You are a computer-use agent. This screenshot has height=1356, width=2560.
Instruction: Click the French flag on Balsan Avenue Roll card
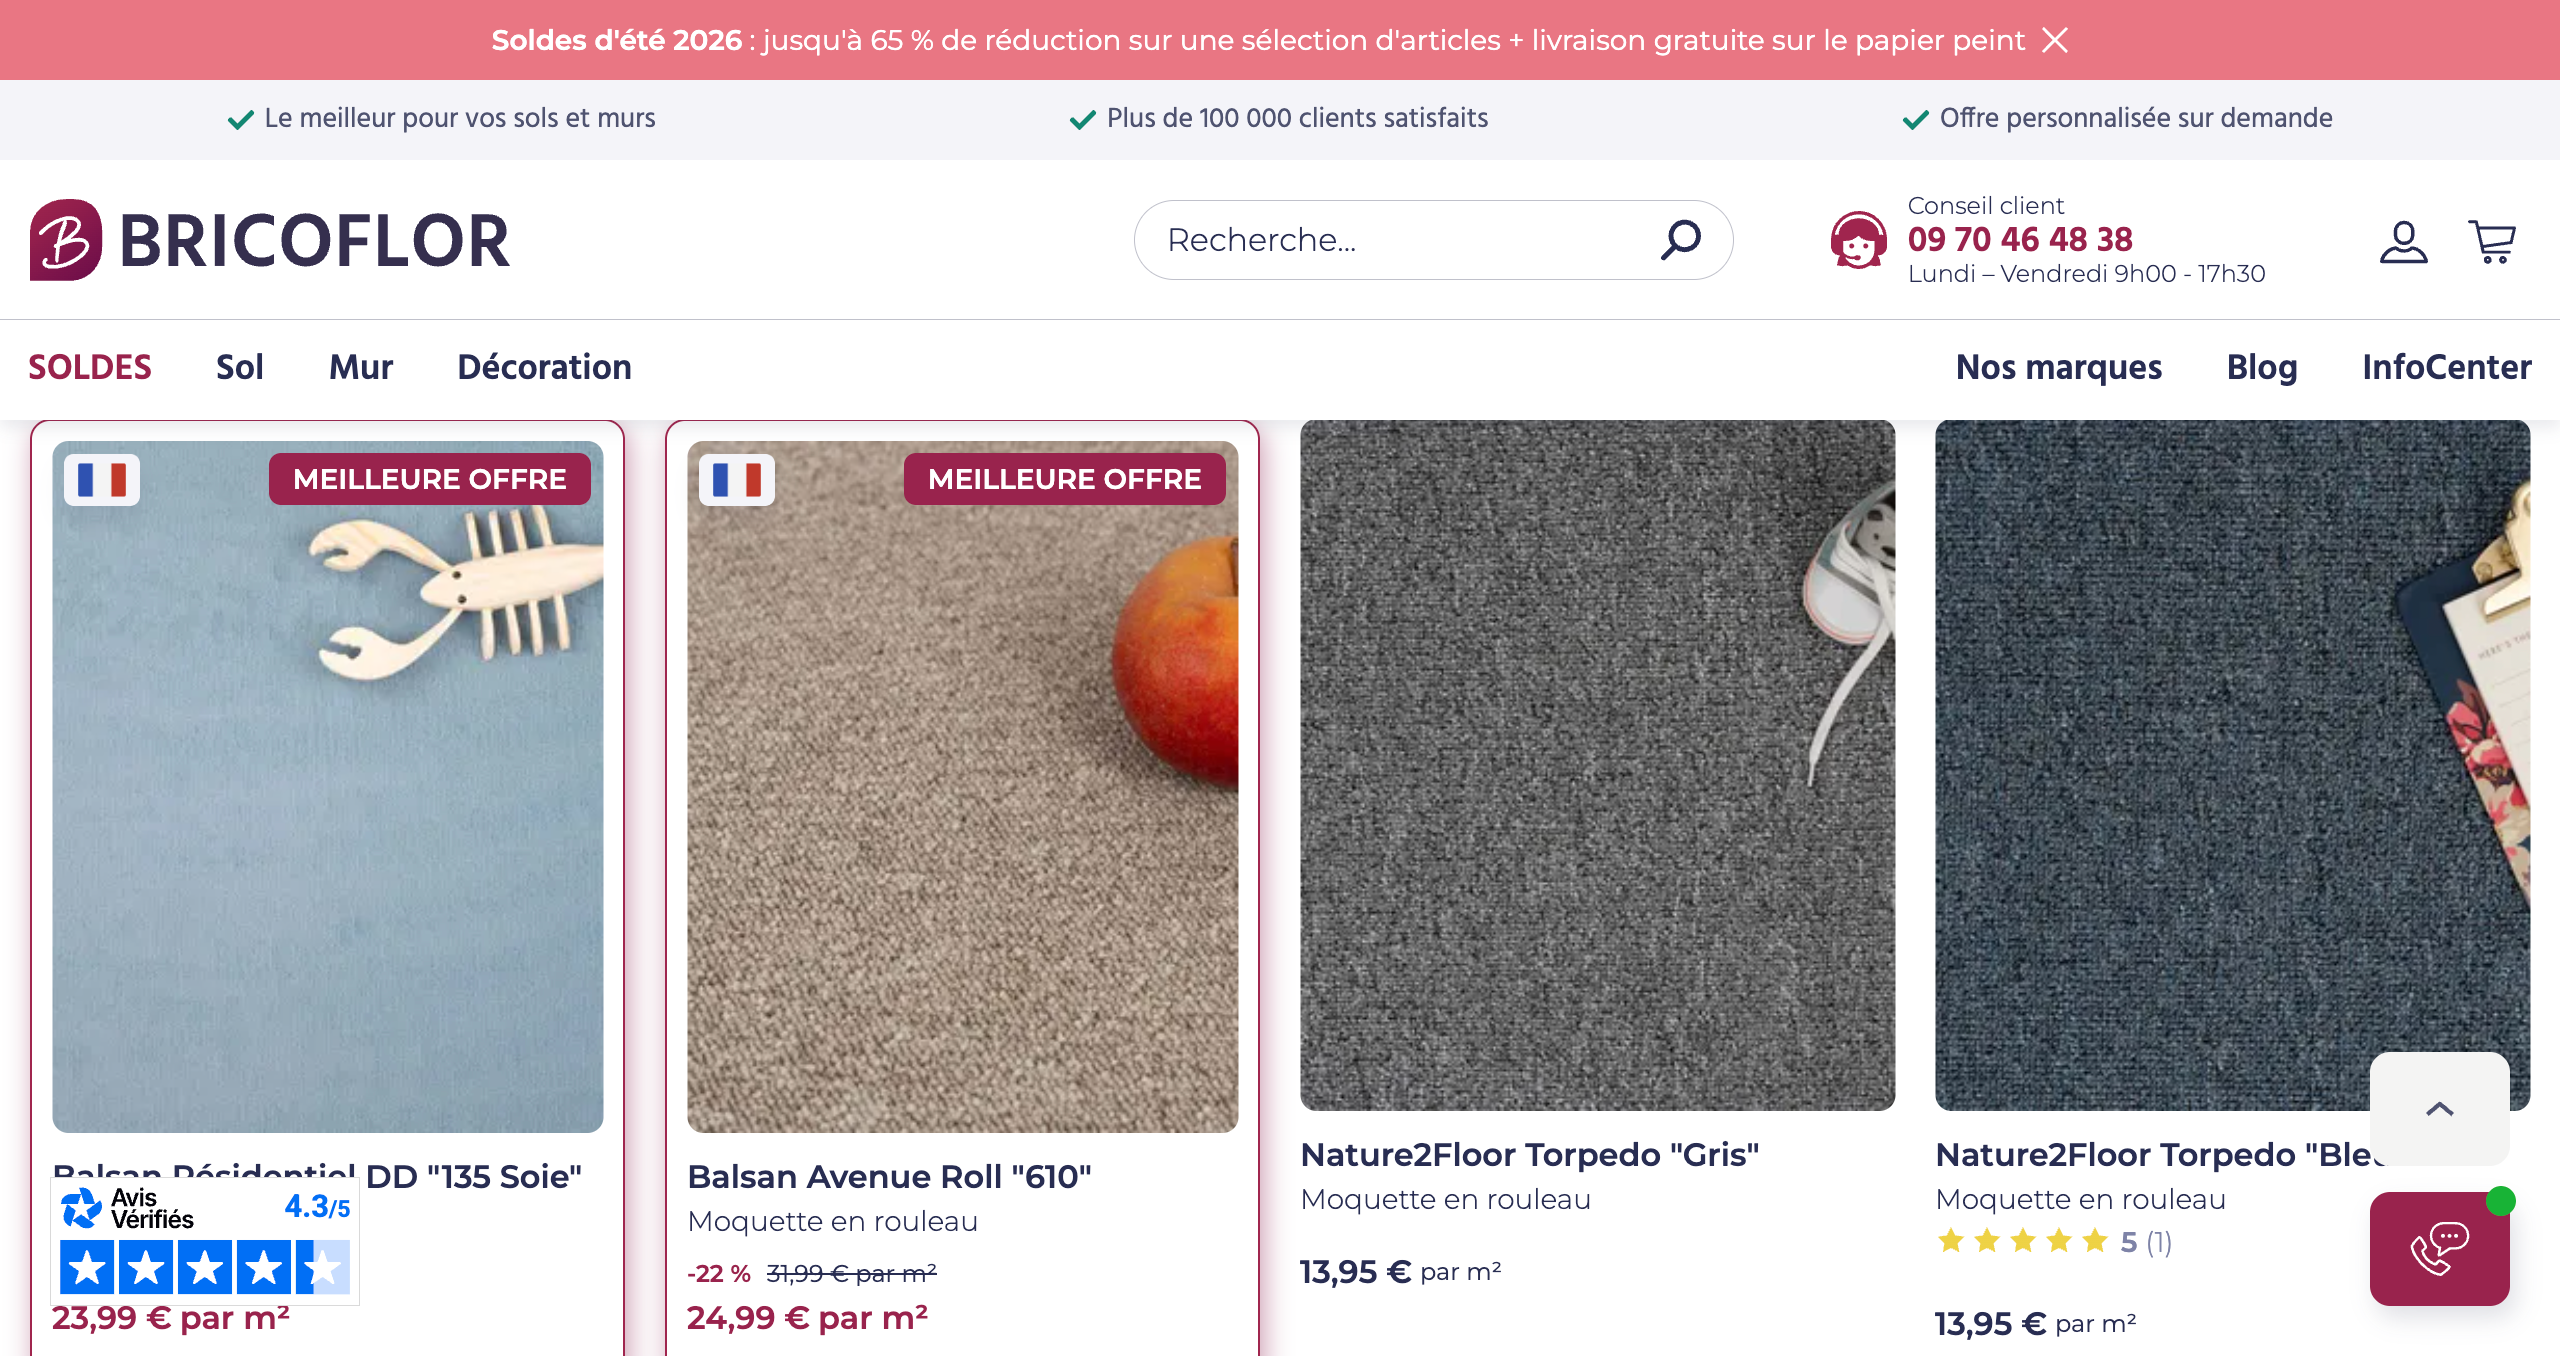[737, 480]
